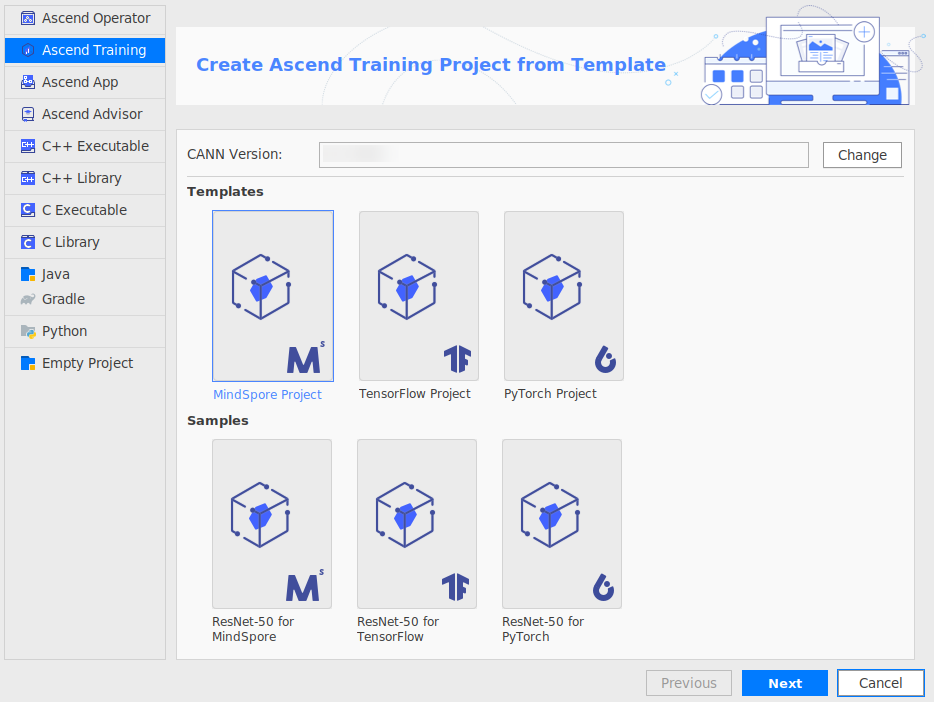Click the Java folder icon
Viewport: 934px width, 702px height.
pyautogui.click(x=27, y=274)
